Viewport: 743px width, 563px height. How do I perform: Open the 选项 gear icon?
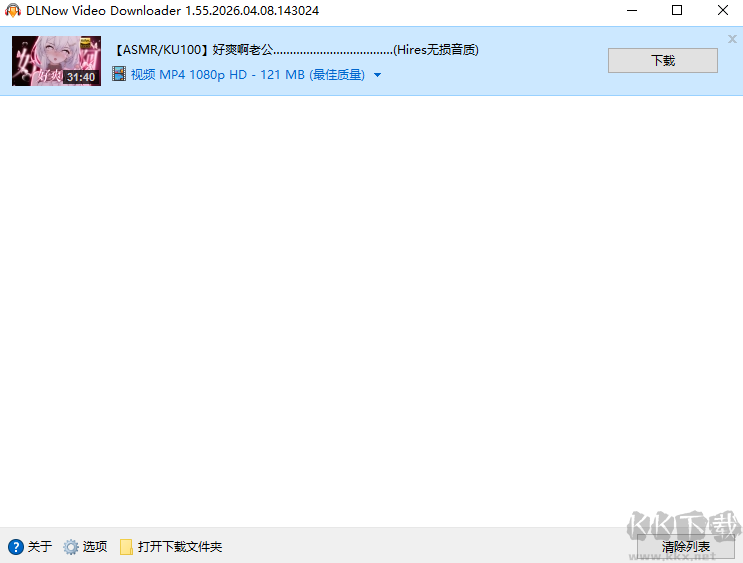click(71, 547)
